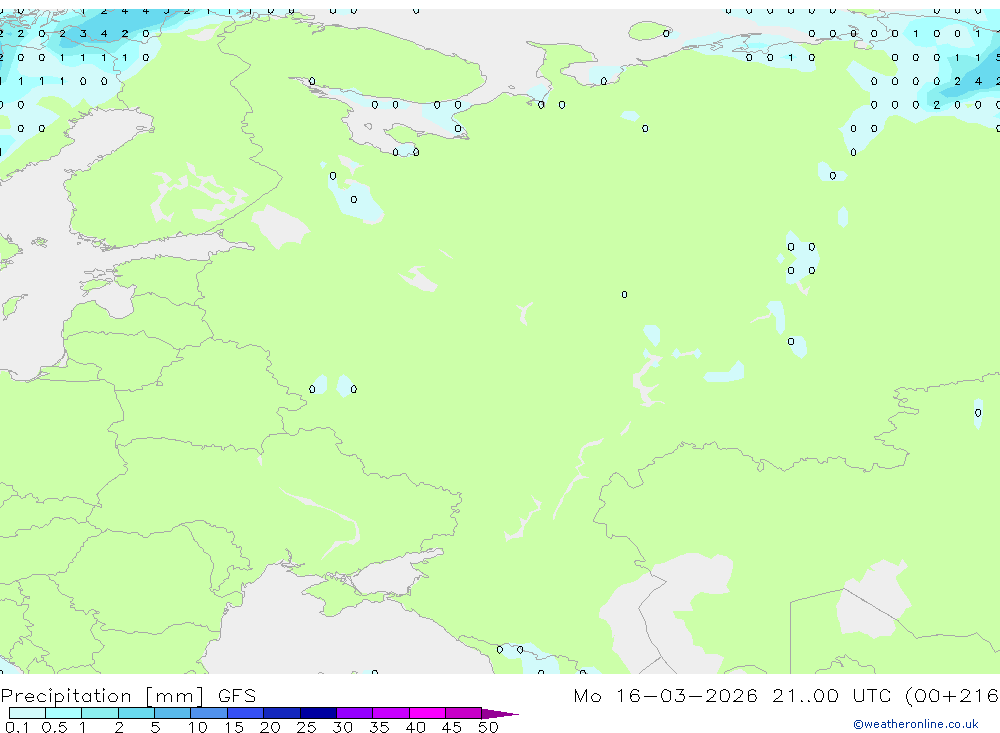Click the '25' legend scale label

pos(306,727)
